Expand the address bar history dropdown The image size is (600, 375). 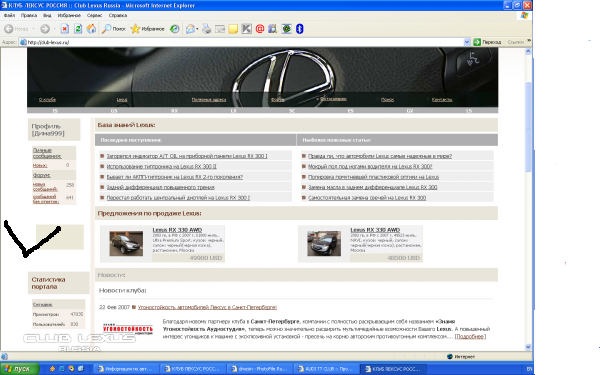point(466,42)
